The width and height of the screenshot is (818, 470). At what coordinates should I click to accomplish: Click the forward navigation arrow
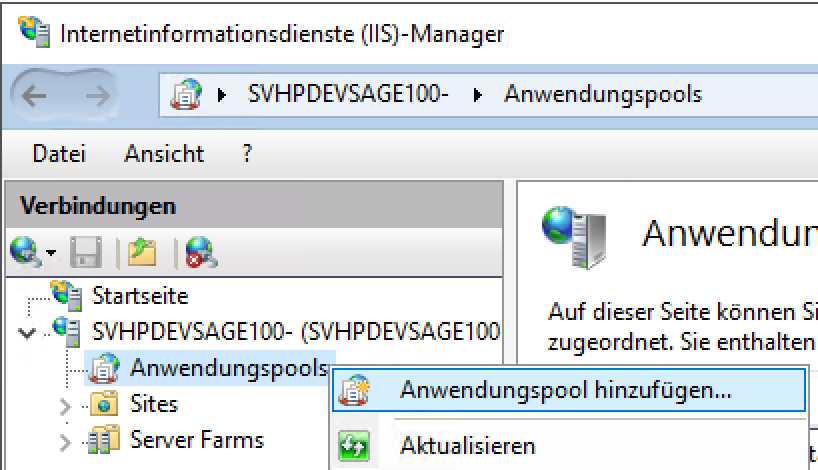tap(96, 96)
